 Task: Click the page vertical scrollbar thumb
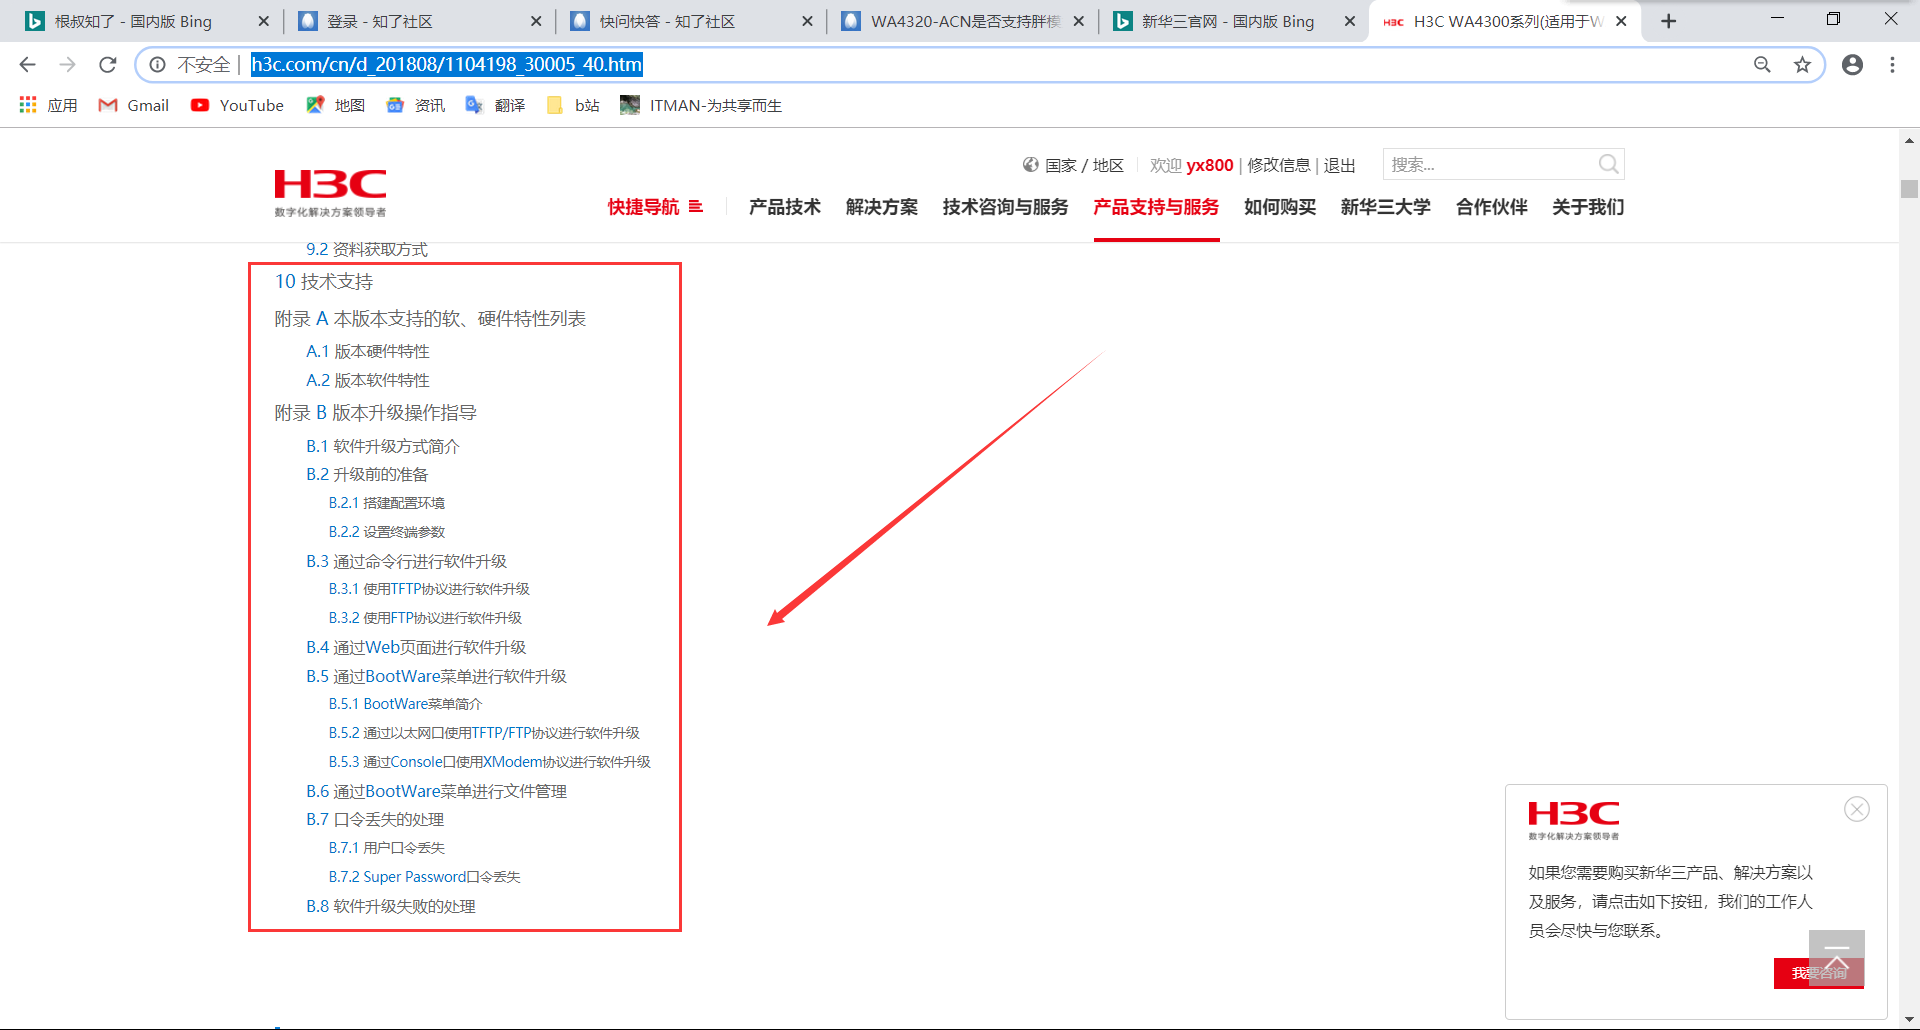tap(1909, 189)
